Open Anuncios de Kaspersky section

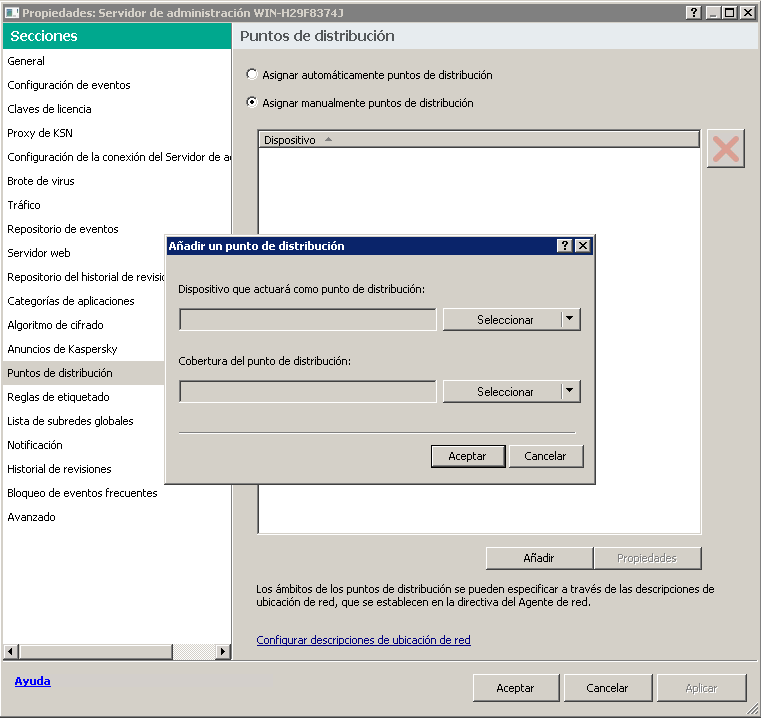[x=83, y=349]
